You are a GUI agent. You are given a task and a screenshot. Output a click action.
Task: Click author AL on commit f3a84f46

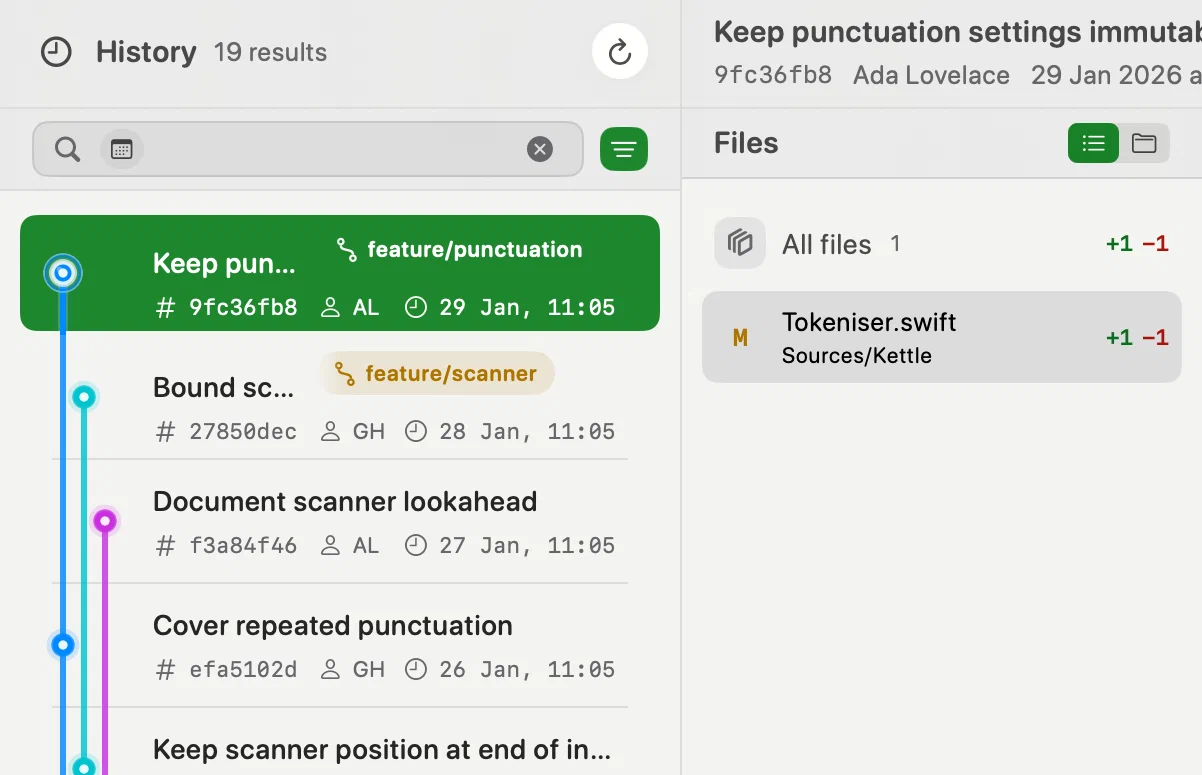(366, 545)
